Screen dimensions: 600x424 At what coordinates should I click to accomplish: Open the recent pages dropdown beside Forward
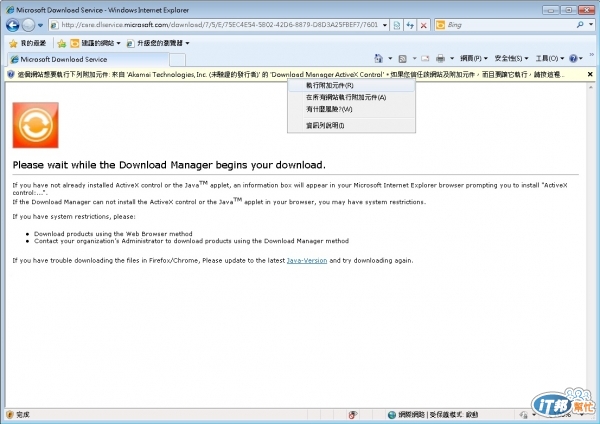coord(40,26)
